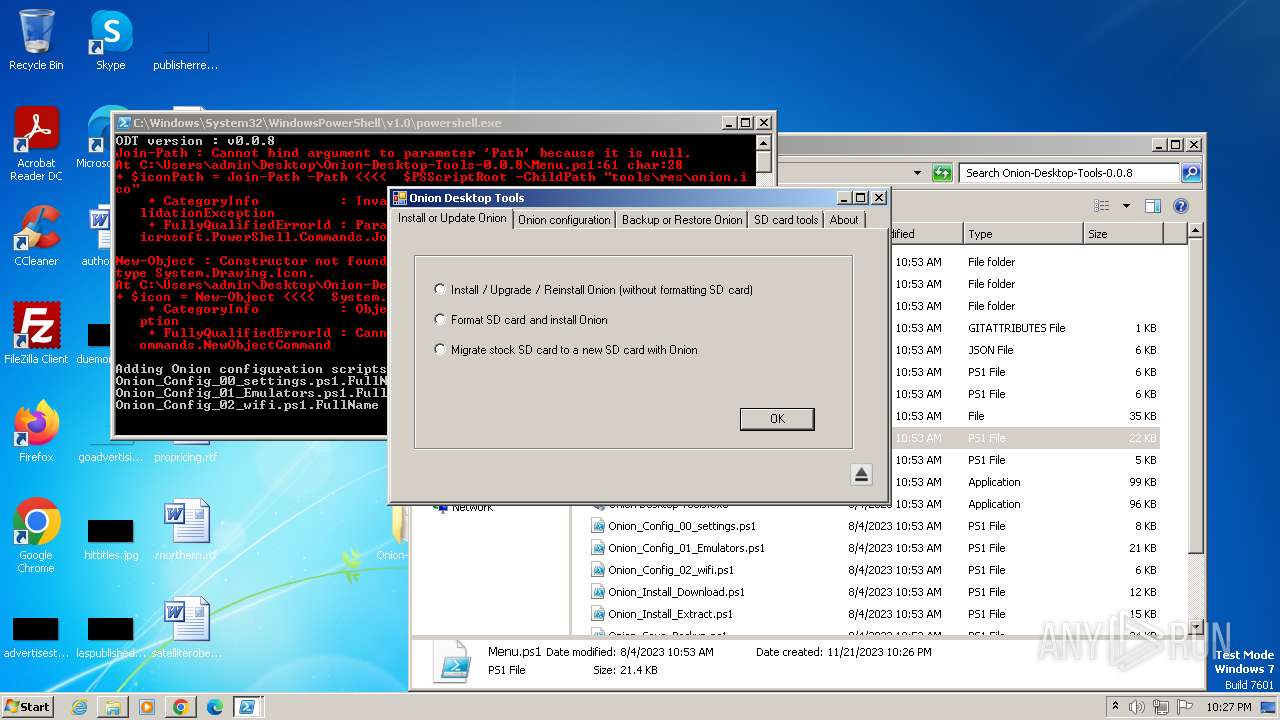Open Chrome from the taskbar
1280x720 pixels.
point(181,707)
